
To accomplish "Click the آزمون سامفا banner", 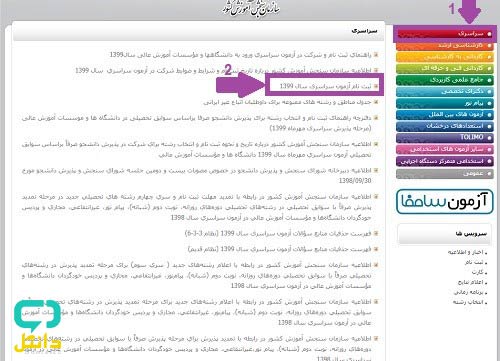I will tap(445, 202).
